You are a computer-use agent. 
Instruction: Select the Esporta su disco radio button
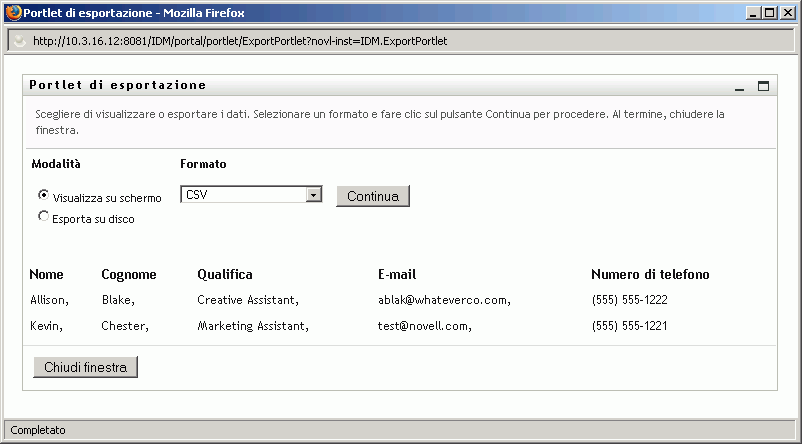pos(43,216)
